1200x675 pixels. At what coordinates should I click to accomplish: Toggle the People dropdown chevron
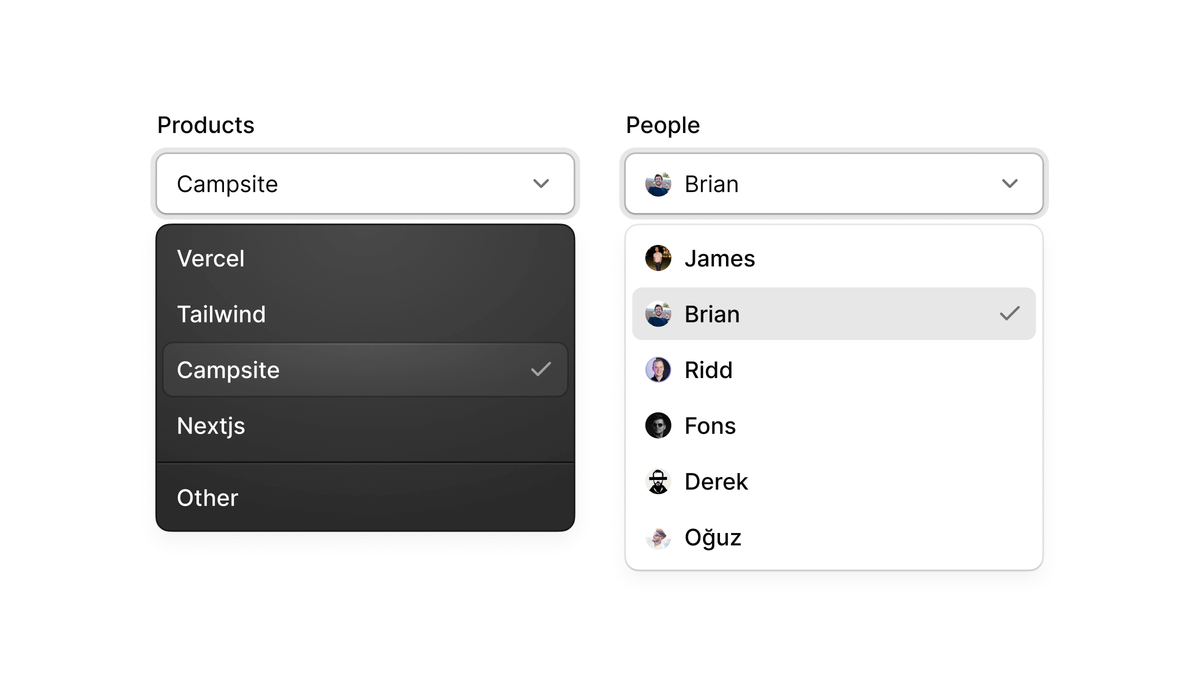pyautogui.click(x=1010, y=184)
